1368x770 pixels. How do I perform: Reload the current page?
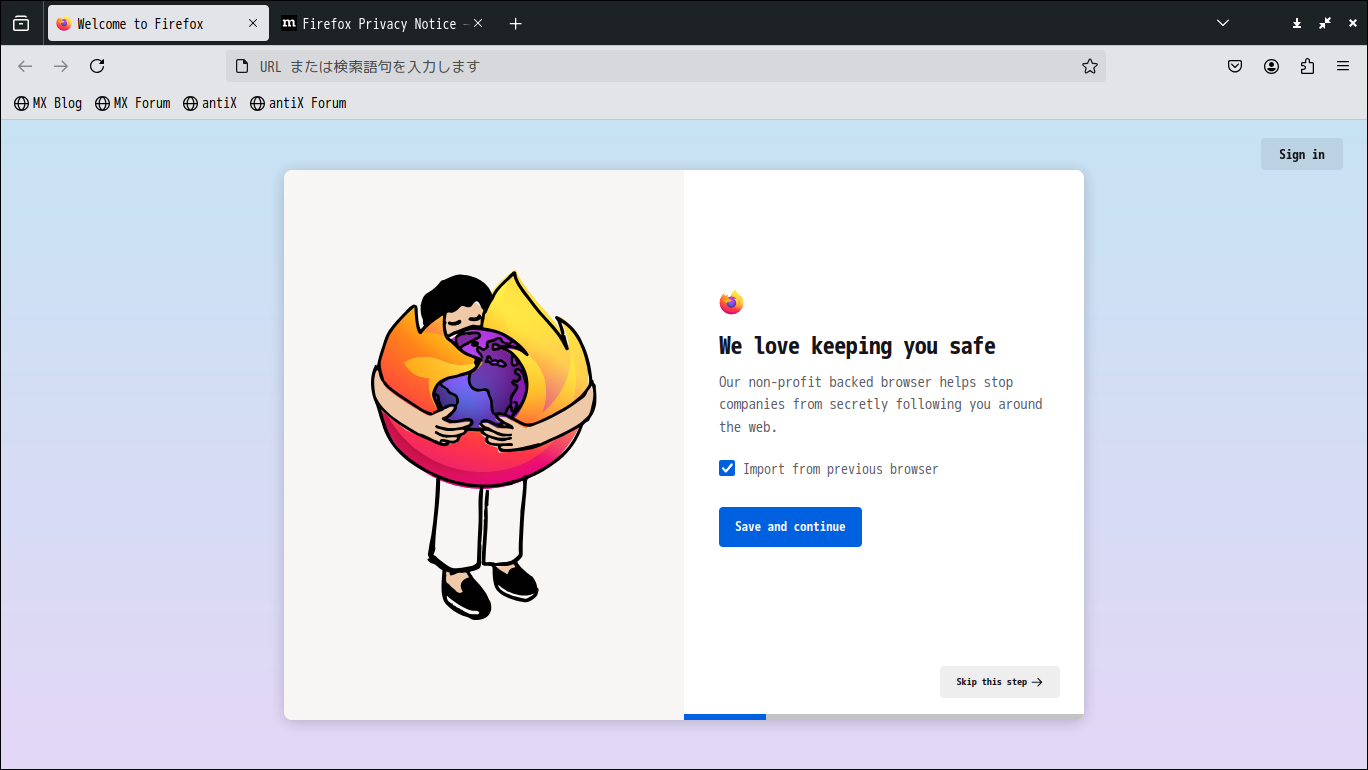[x=97, y=66]
